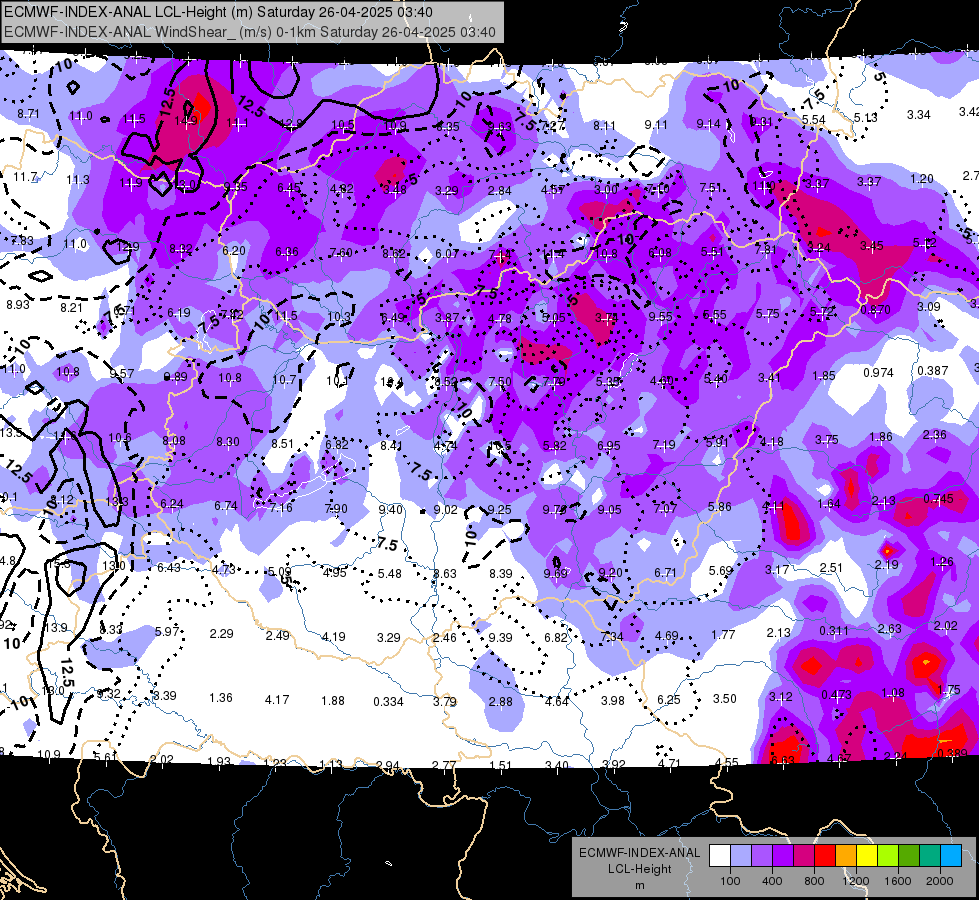Click the wind shear value 6.25

[668, 700]
